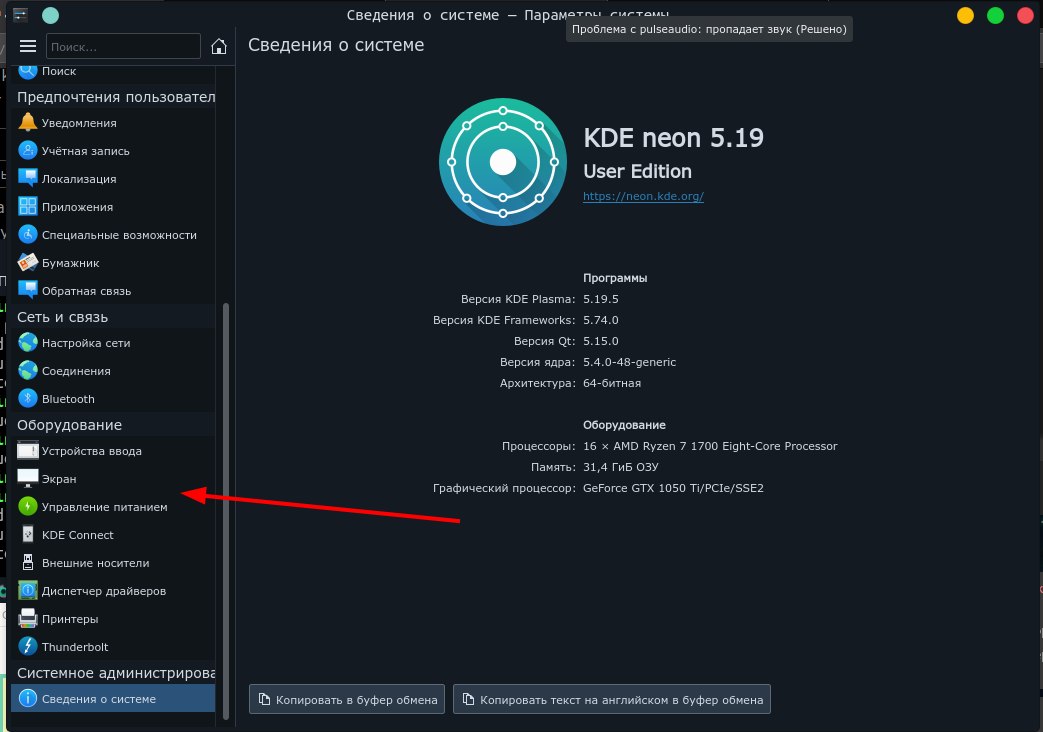Click the Локализация speech-bubble icon
Screen dimensions: 1043x732
[27, 178]
